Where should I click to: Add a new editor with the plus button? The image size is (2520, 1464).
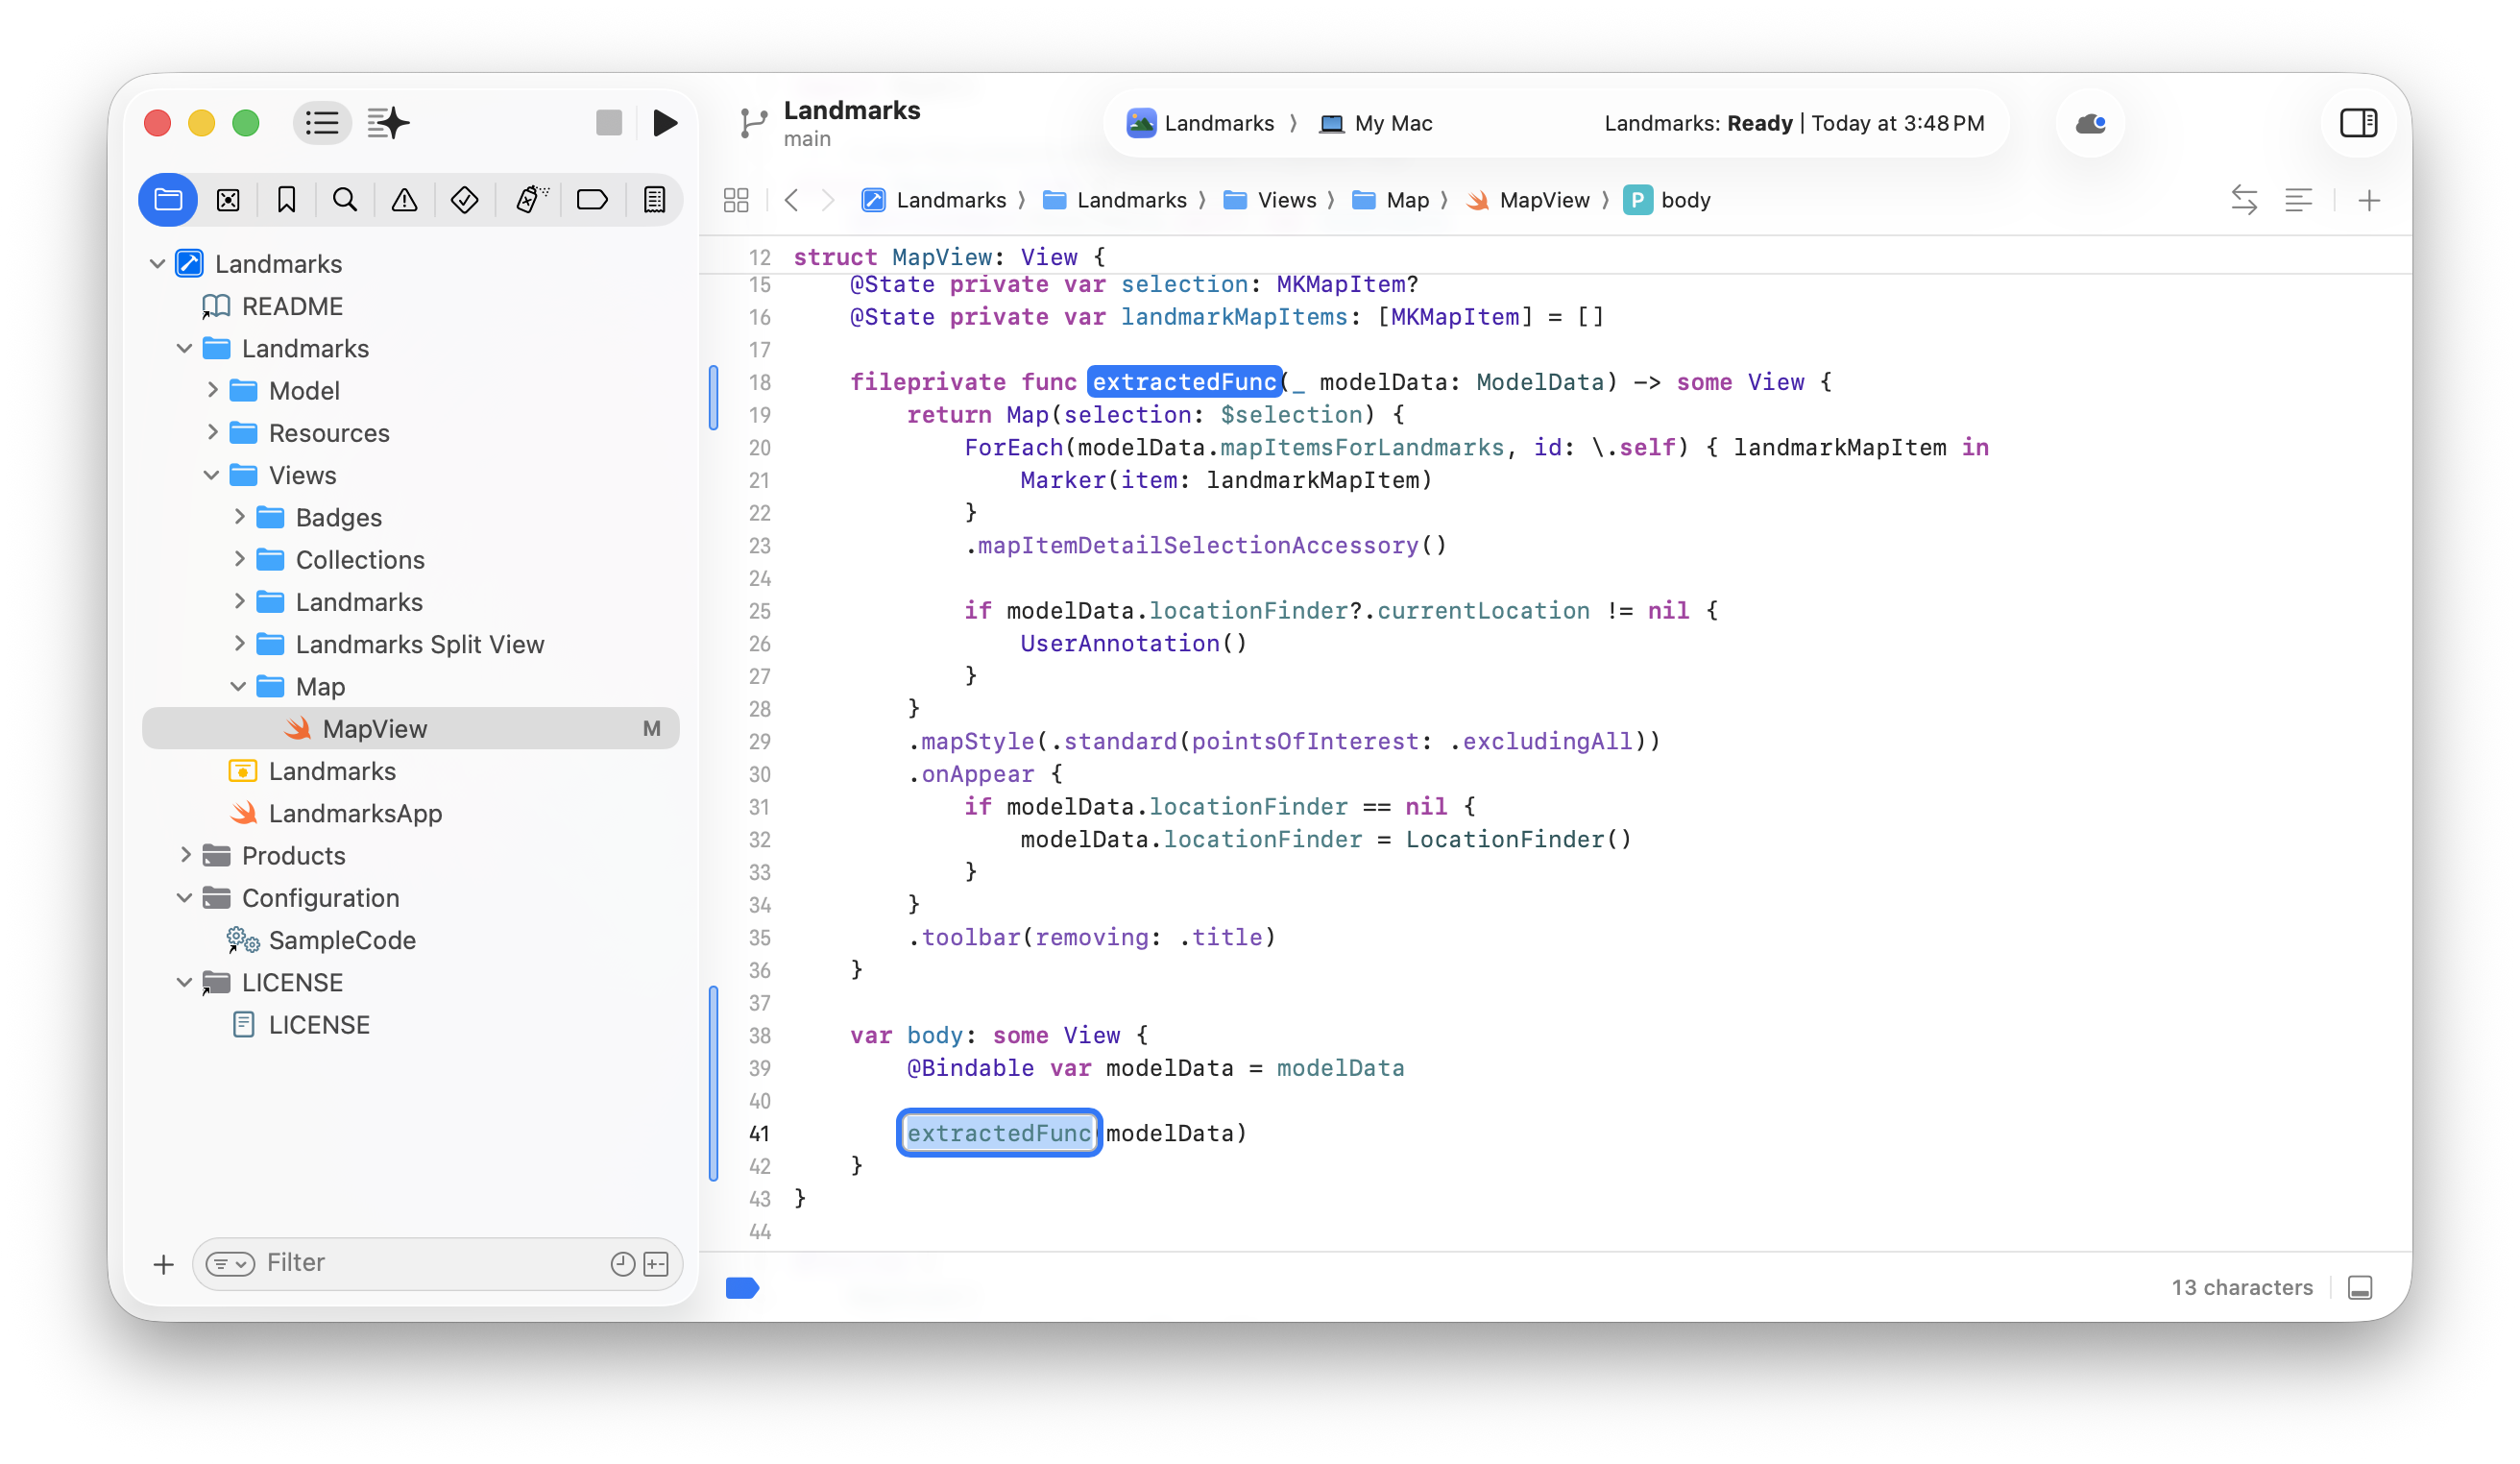[2370, 200]
